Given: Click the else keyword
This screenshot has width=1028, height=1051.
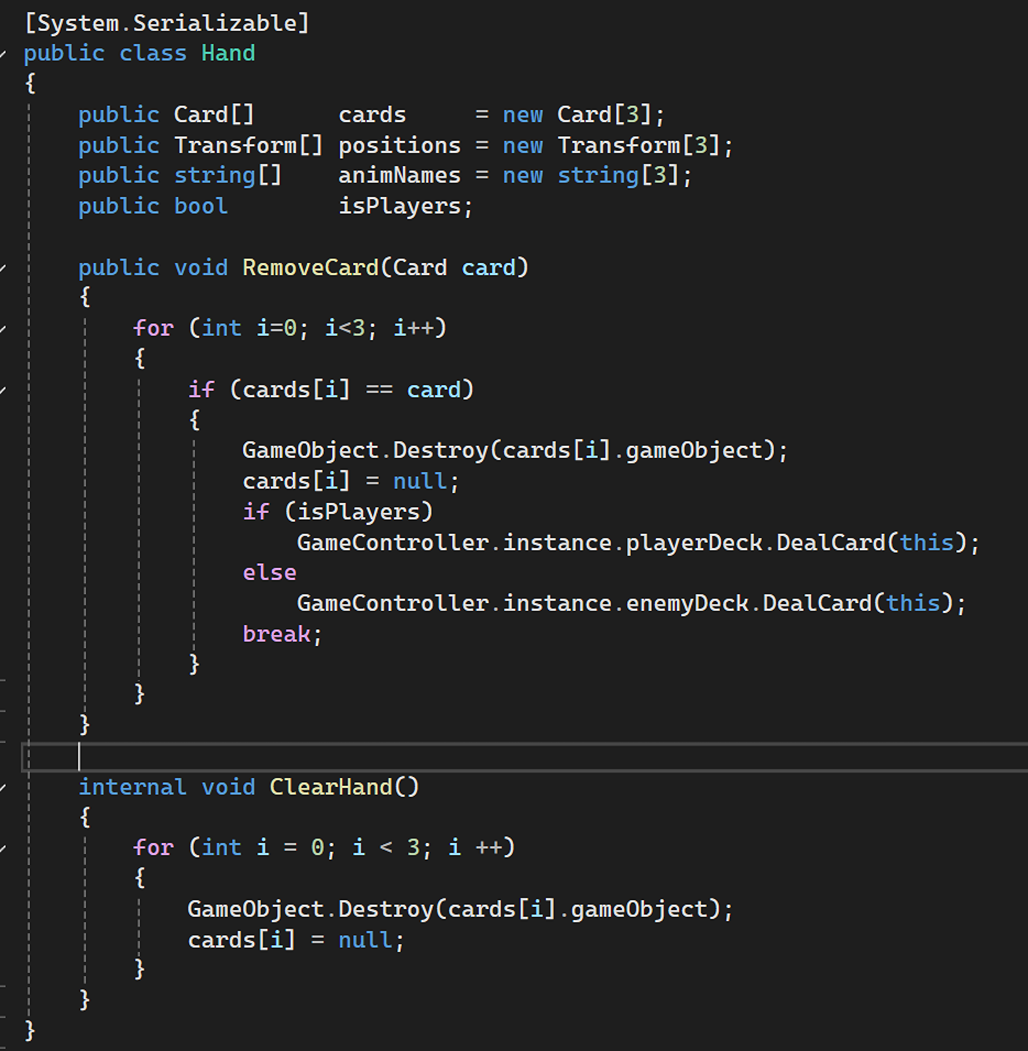Looking at the screenshot, I should point(269,572).
